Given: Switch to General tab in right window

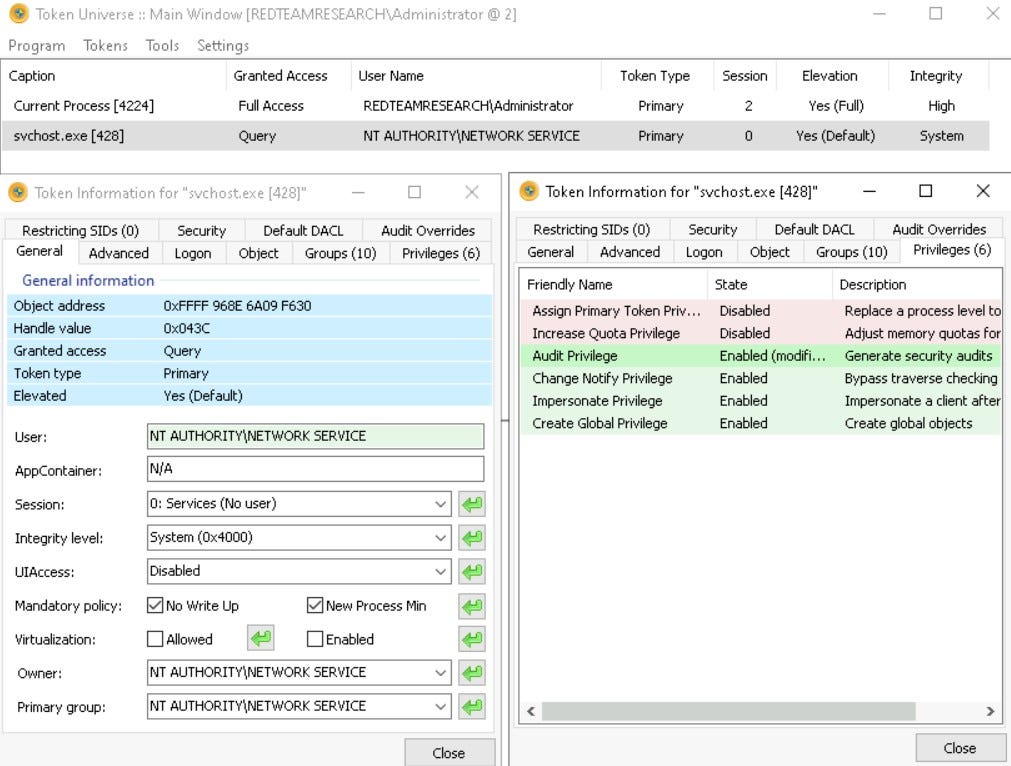Looking at the screenshot, I should tap(551, 252).
